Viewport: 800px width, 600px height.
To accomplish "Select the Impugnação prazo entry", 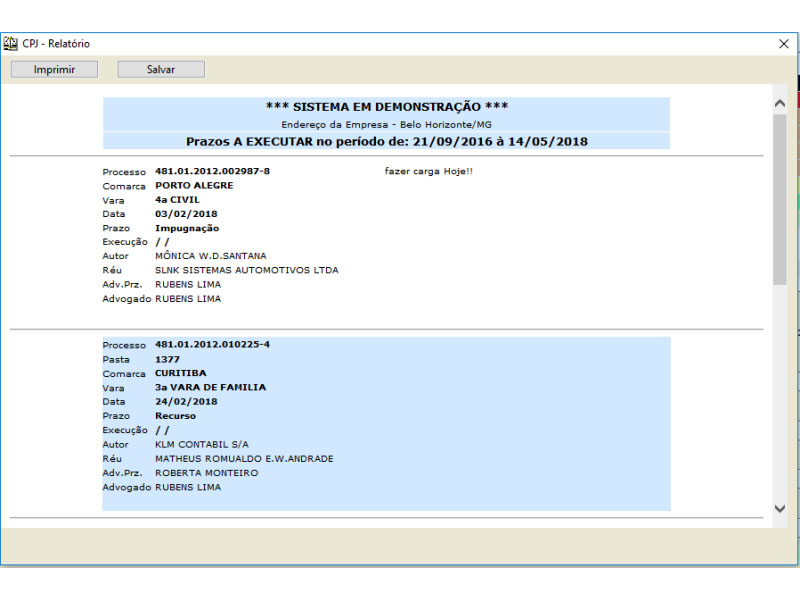I will point(187,228).
